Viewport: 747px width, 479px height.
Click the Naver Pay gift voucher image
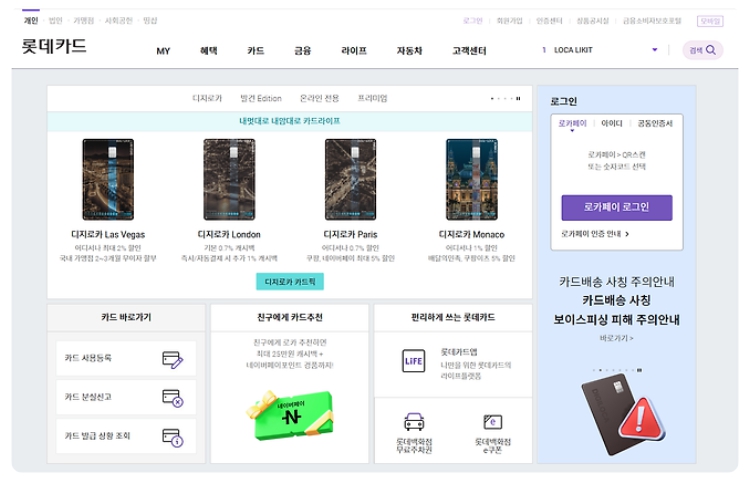[290, 416]
